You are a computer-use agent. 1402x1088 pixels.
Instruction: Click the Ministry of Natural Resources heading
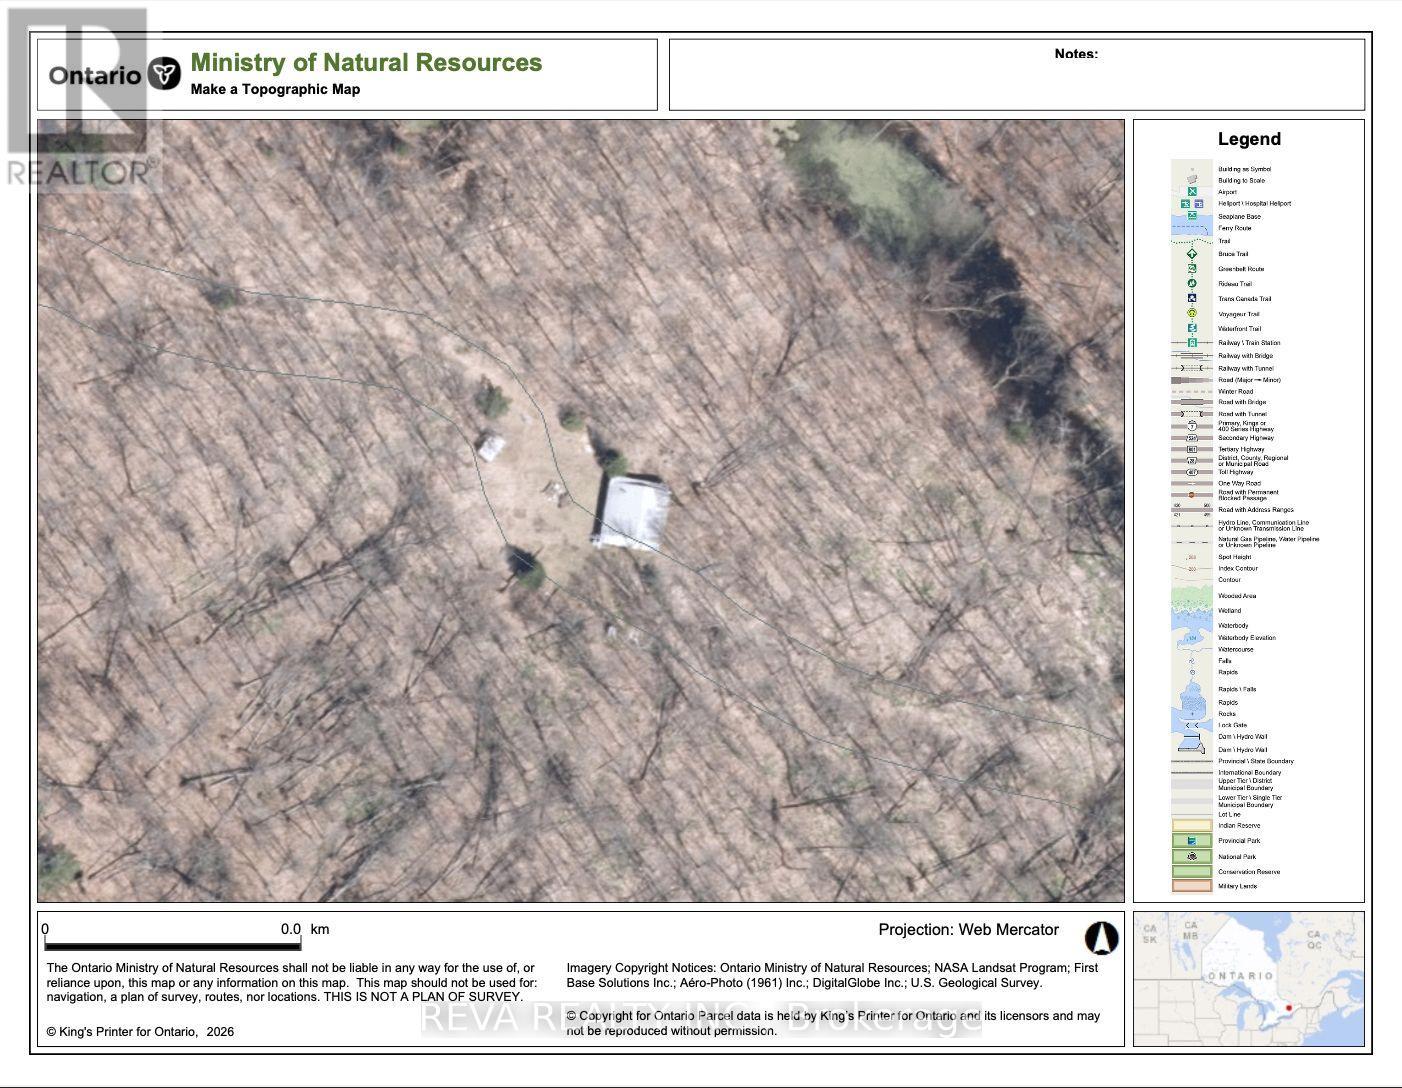pos(365,63)
